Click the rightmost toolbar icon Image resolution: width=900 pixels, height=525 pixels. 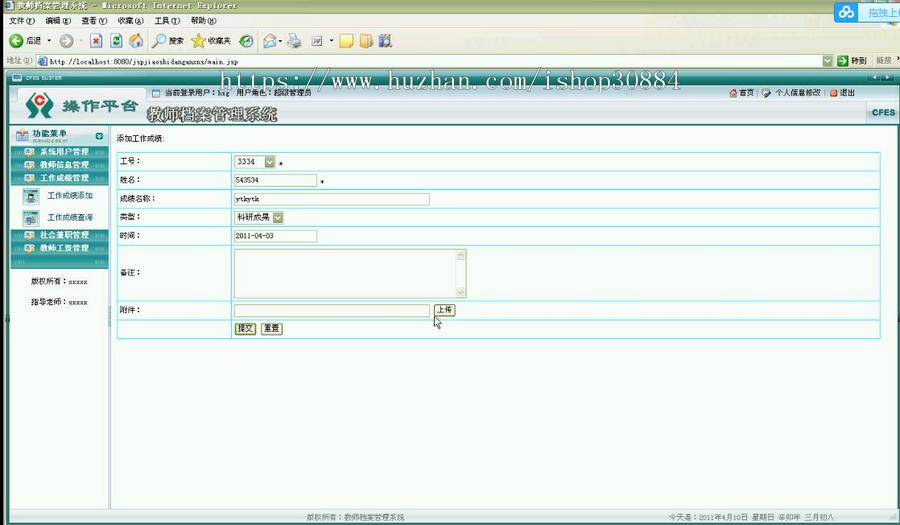point(385,41)
